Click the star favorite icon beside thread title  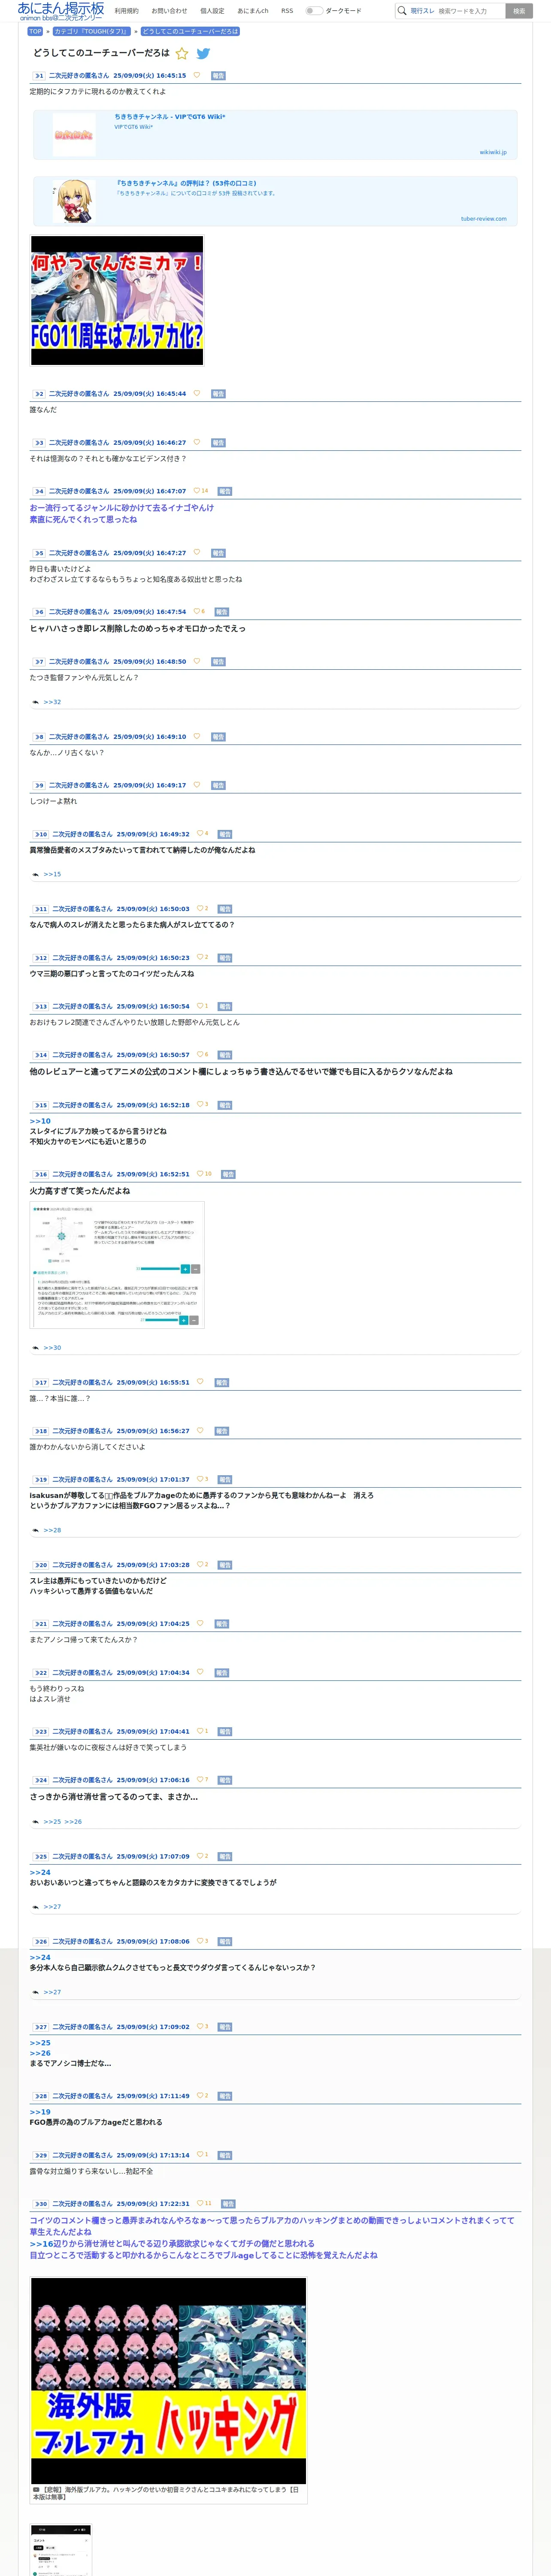tap(182, 54)
